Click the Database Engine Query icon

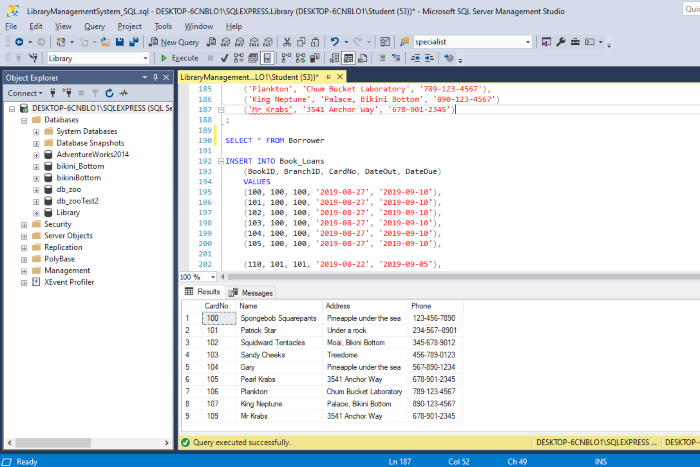tap(212, 42)
